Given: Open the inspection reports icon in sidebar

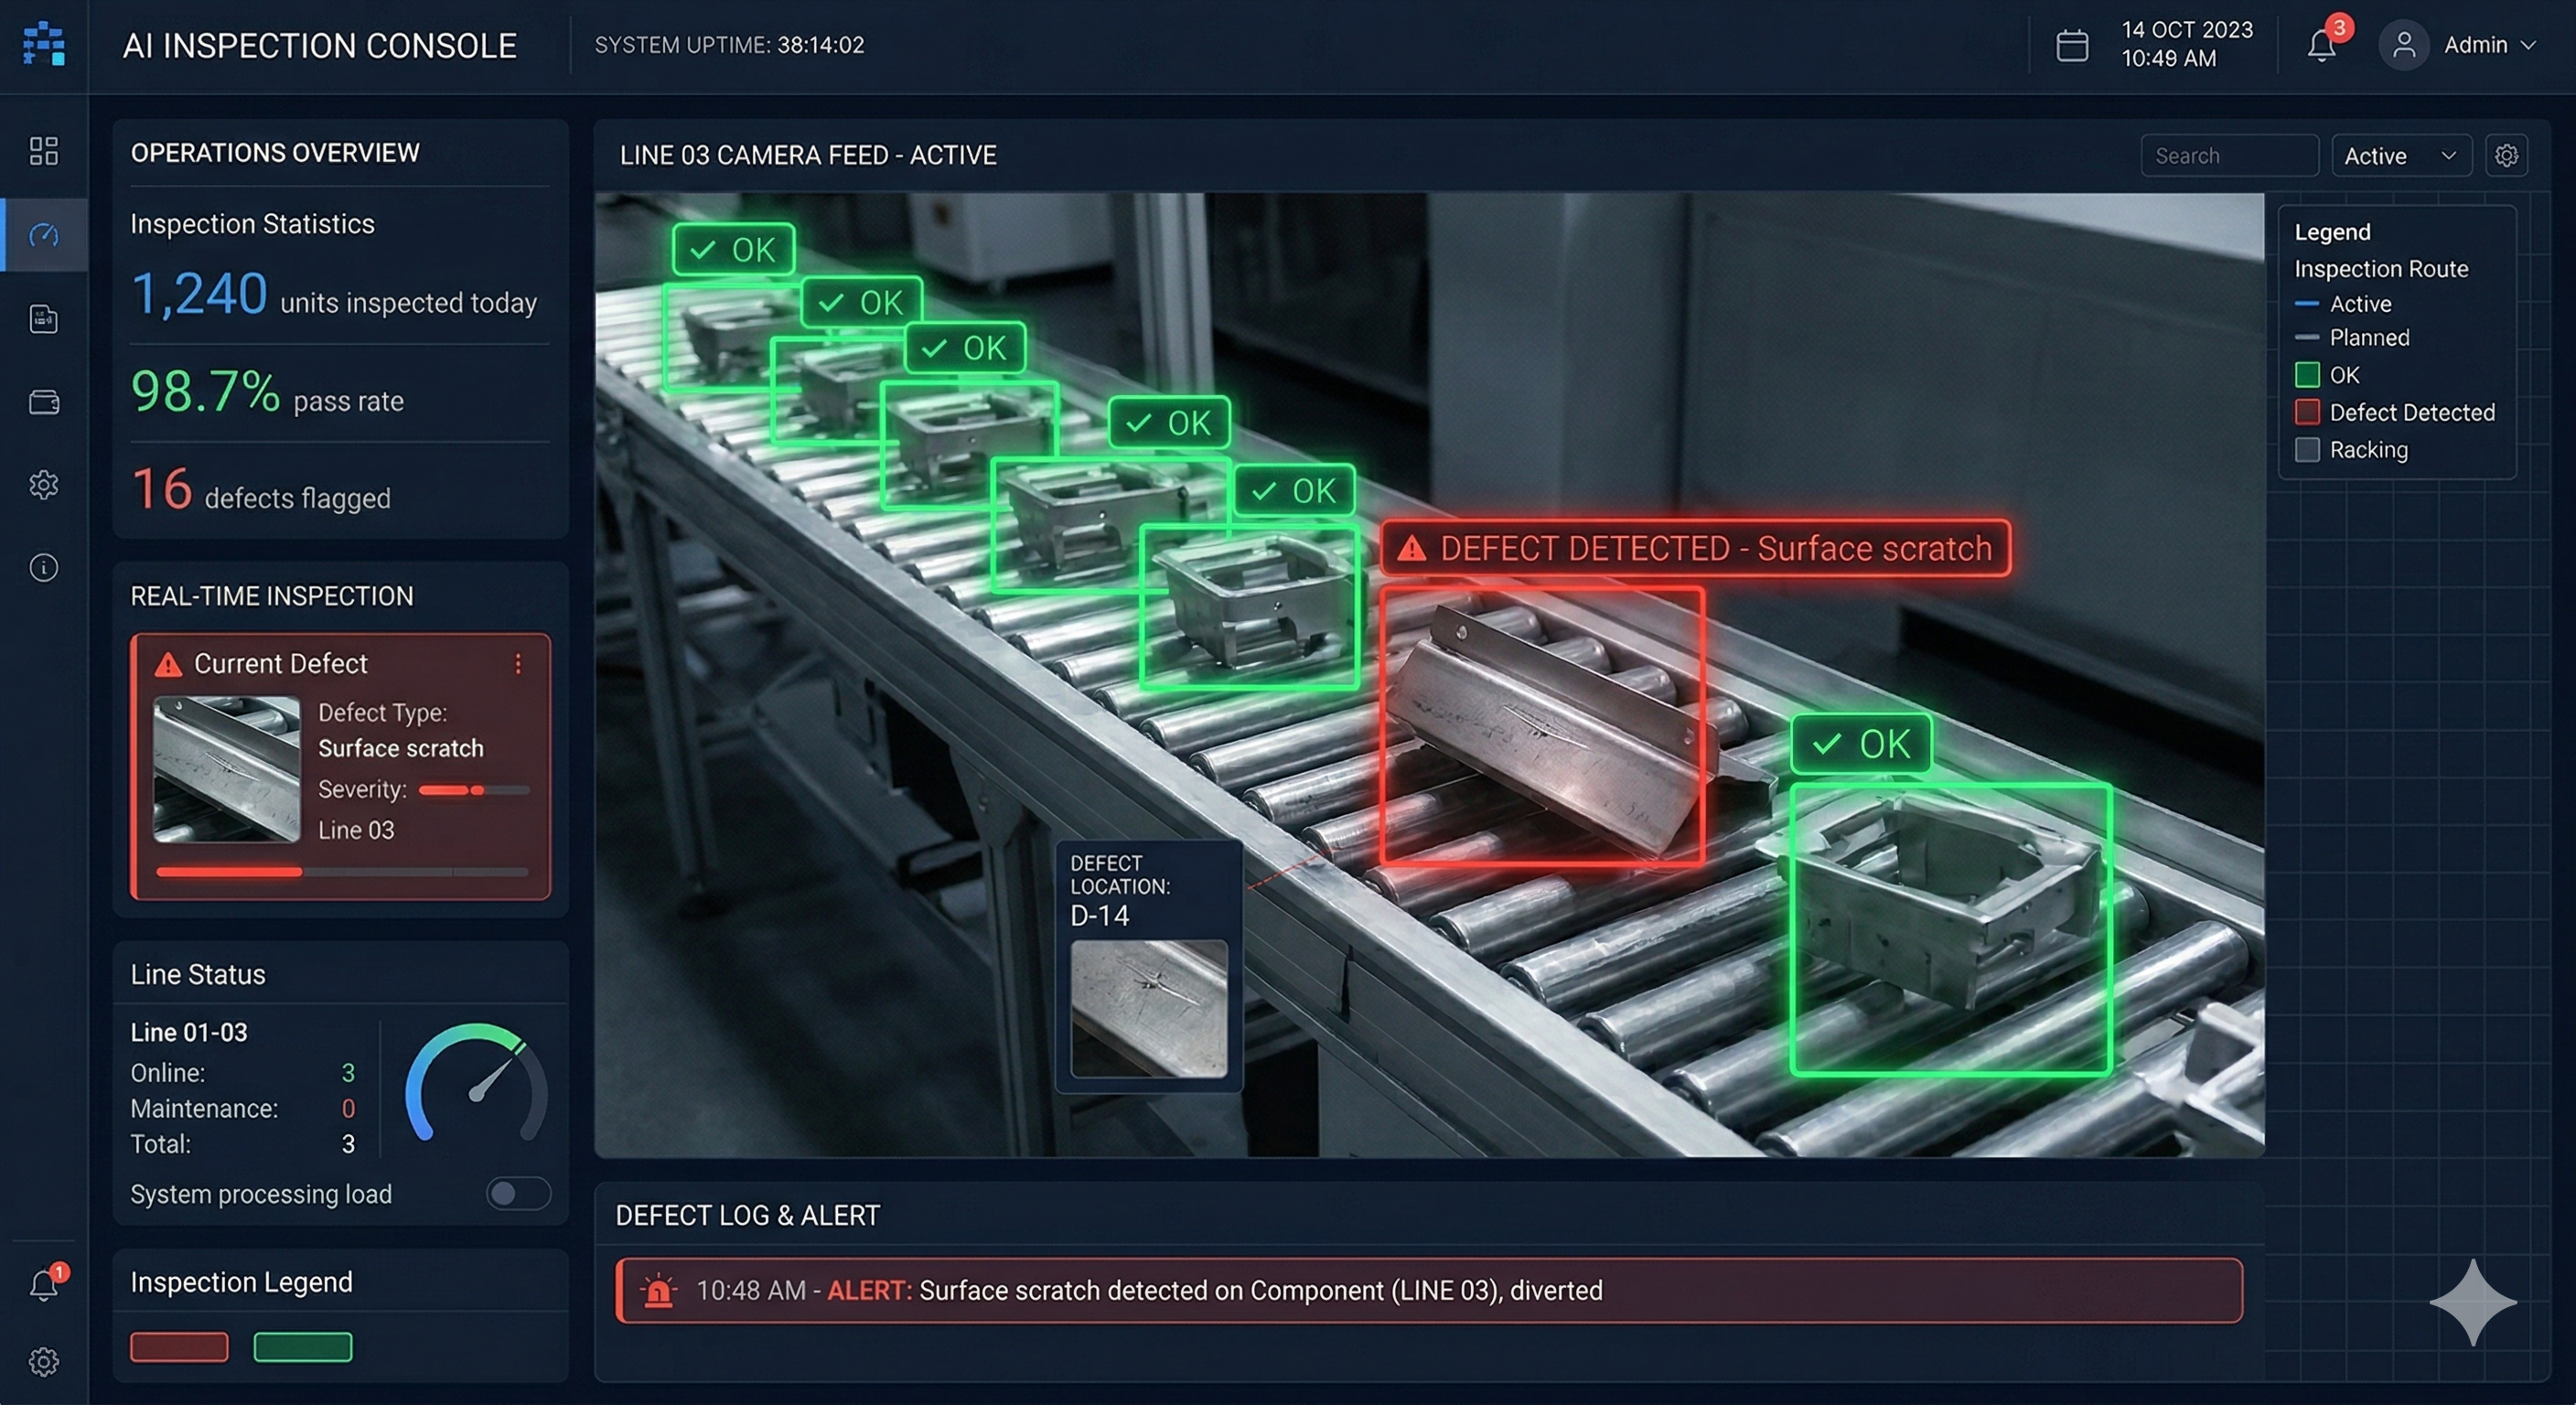Looking at the screenshot, I should (44, 319).
